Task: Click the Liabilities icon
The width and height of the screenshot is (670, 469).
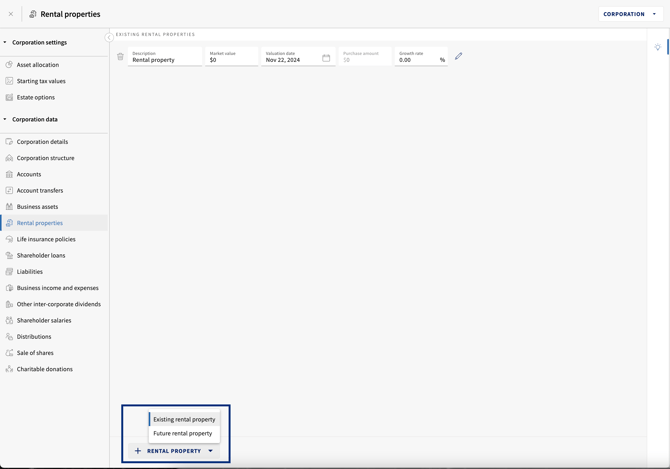Action: 9,272
